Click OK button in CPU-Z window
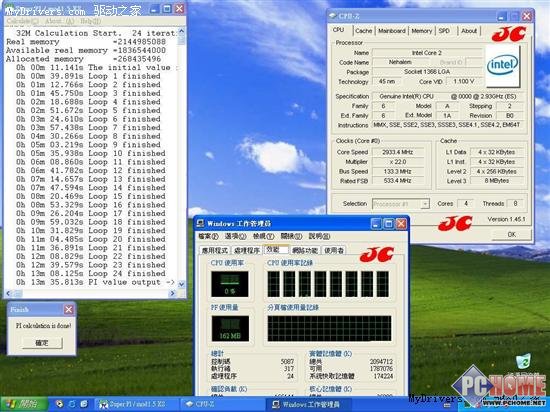Image resolution: width=550 pixels, height=412 pixels. 511,234
